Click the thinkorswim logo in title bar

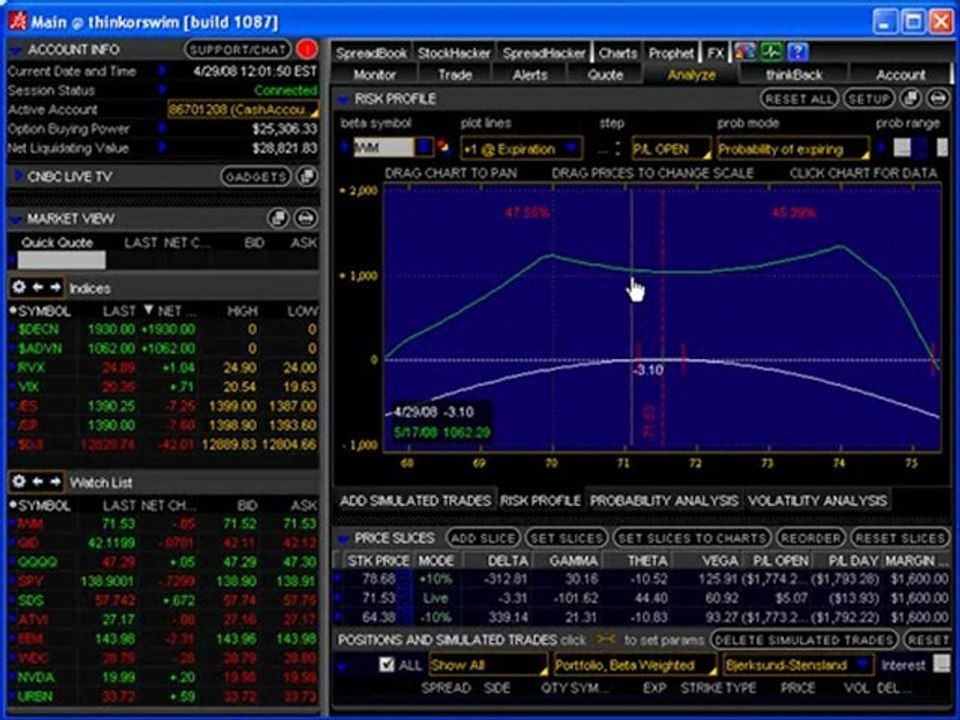18,21
